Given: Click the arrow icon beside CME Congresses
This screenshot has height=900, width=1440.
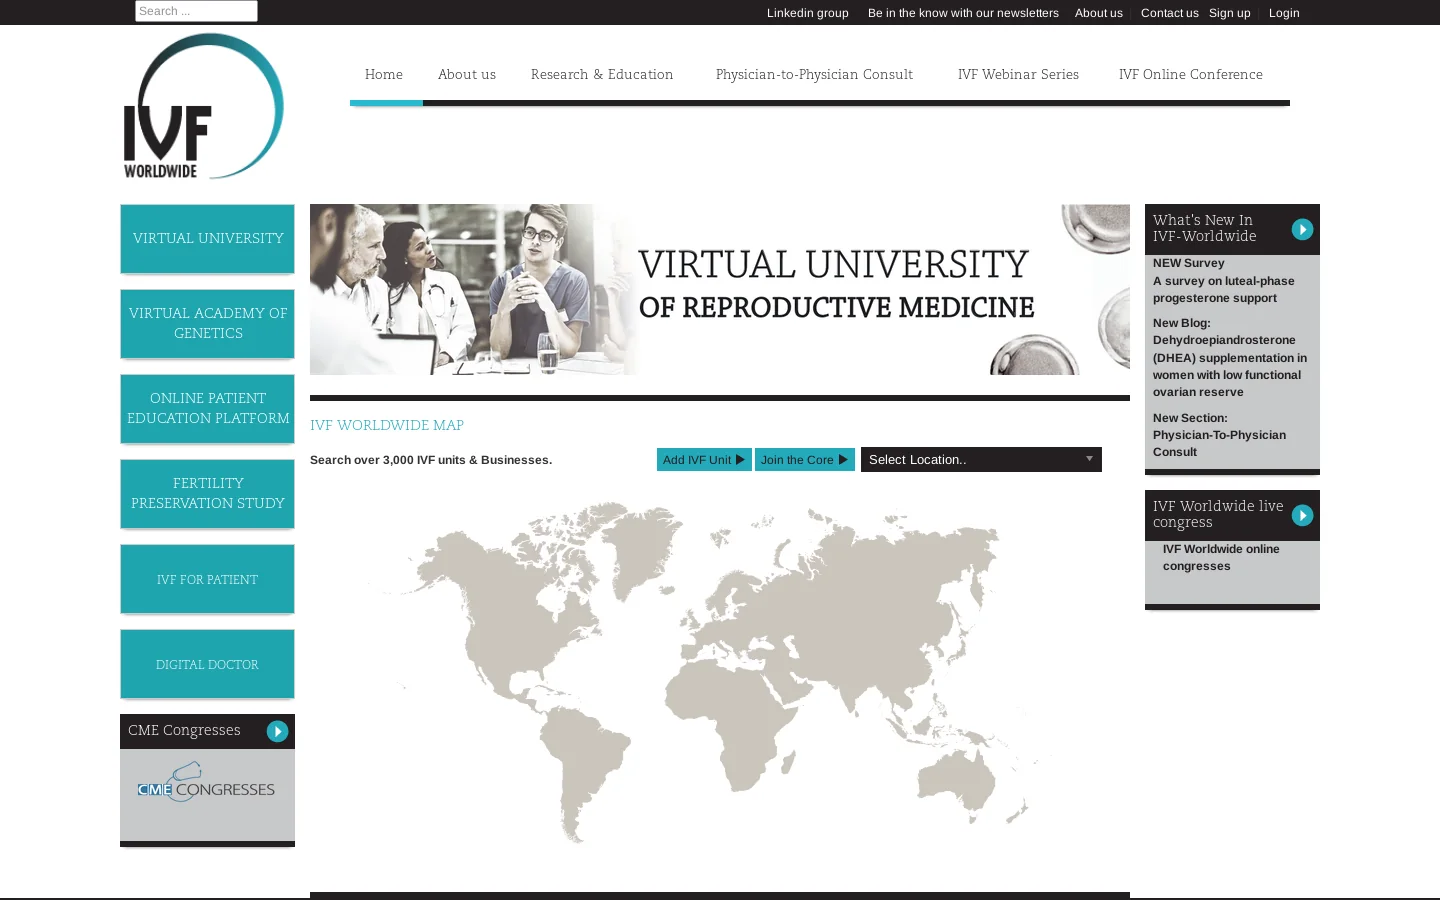Looking at the screenshot, I should (277, 731).
